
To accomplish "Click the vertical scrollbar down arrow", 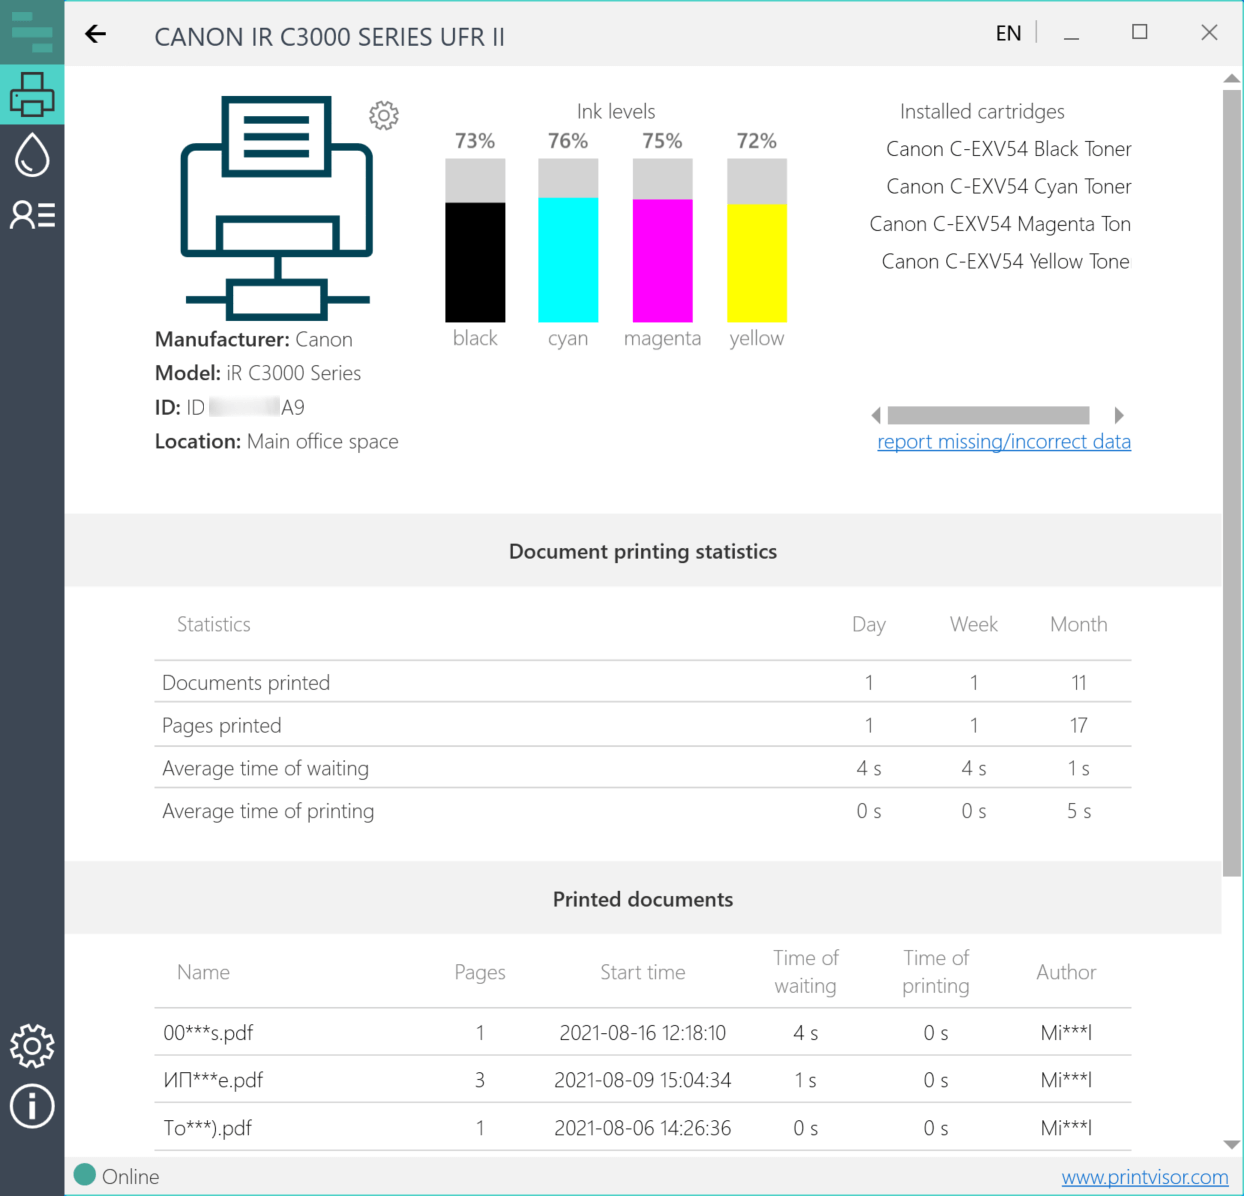I will point(1232,1145).
